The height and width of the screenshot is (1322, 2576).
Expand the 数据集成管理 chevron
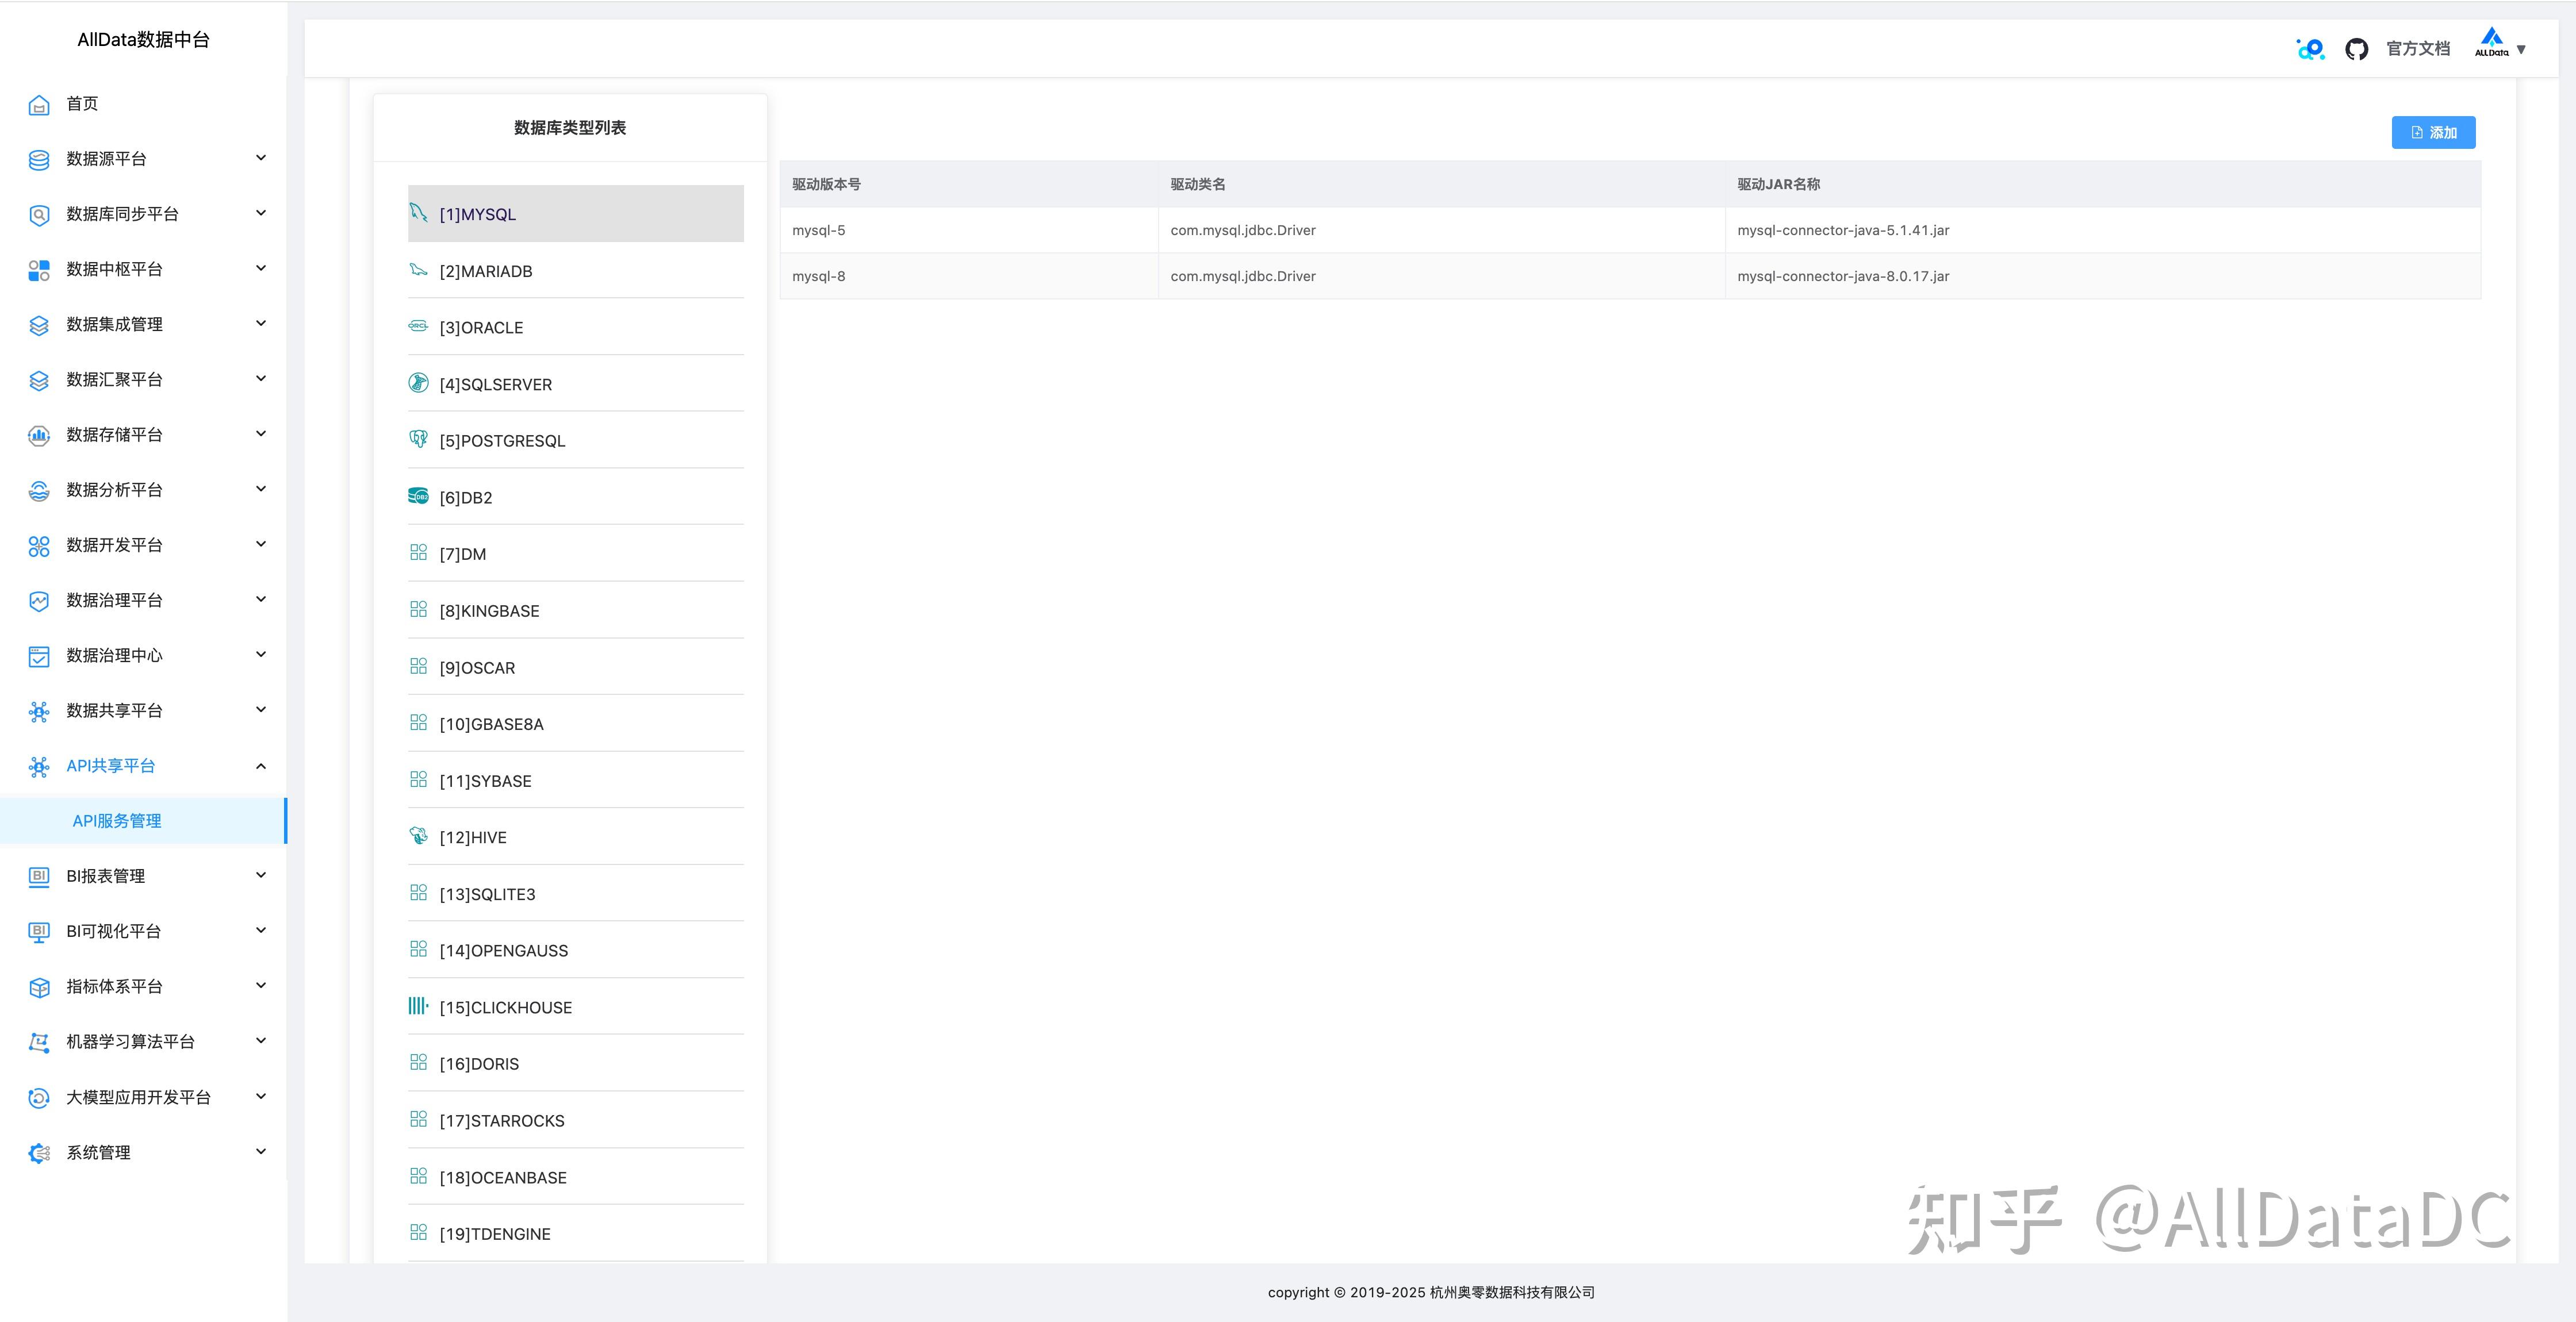coord(261,323)
